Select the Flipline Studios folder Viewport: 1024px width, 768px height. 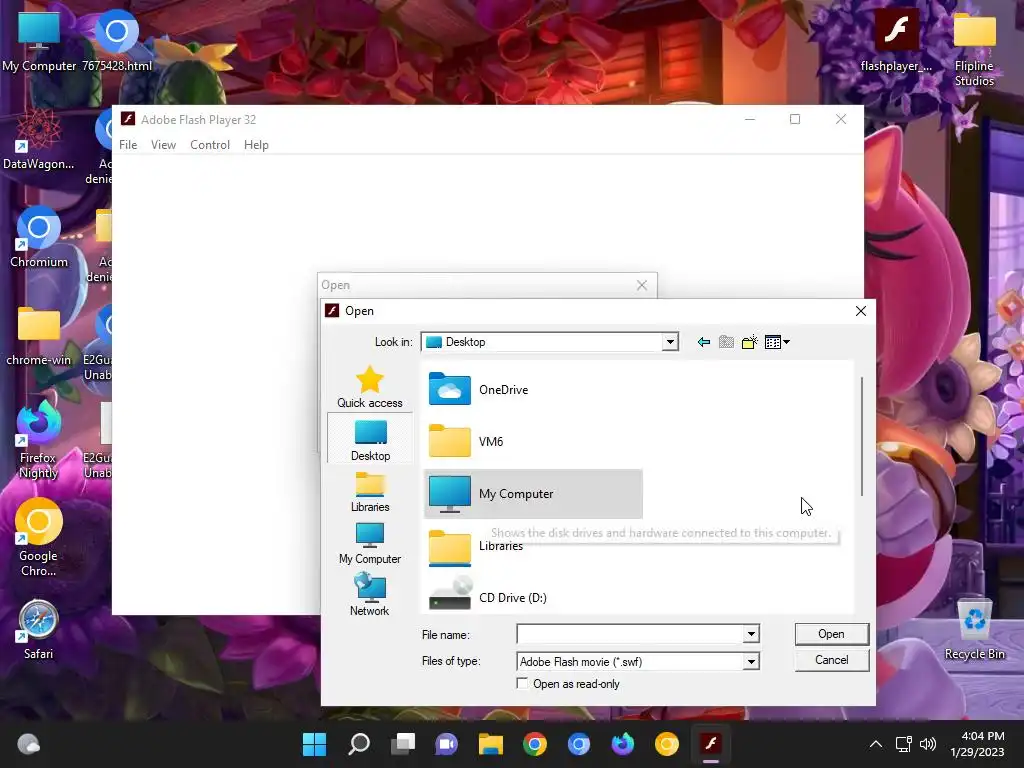click(x=974, y=50)
